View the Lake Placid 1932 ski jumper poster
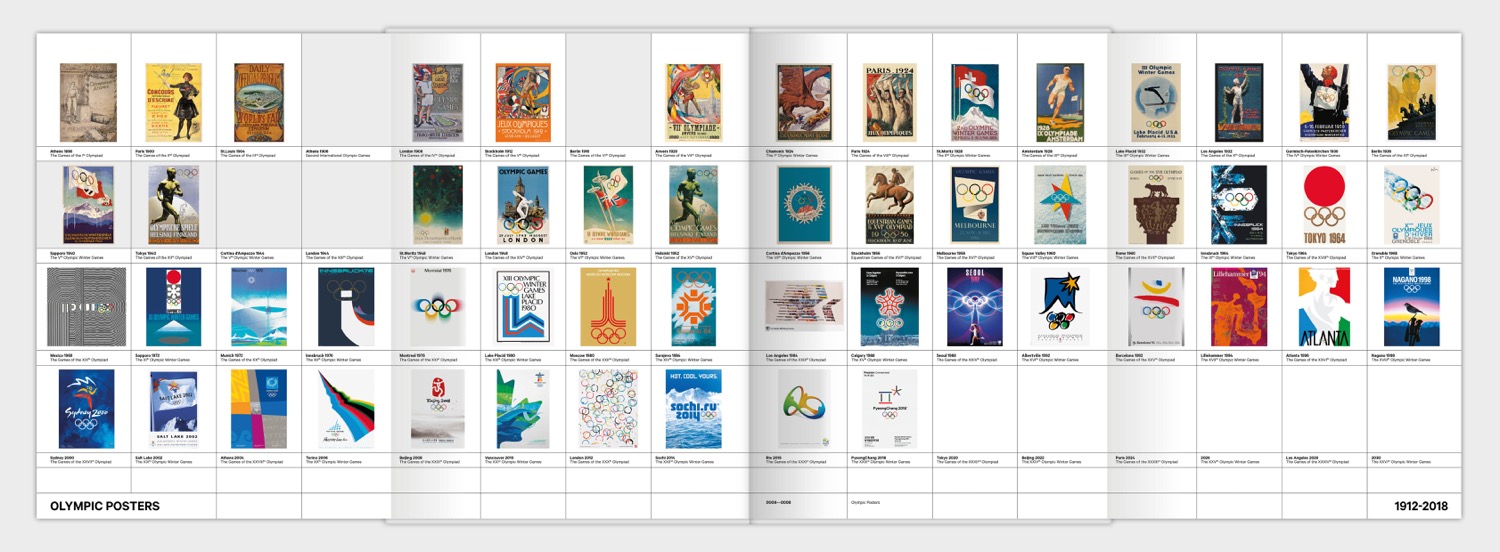The width and height of the screenshot is (1500, 552). tap(1154, 103)
